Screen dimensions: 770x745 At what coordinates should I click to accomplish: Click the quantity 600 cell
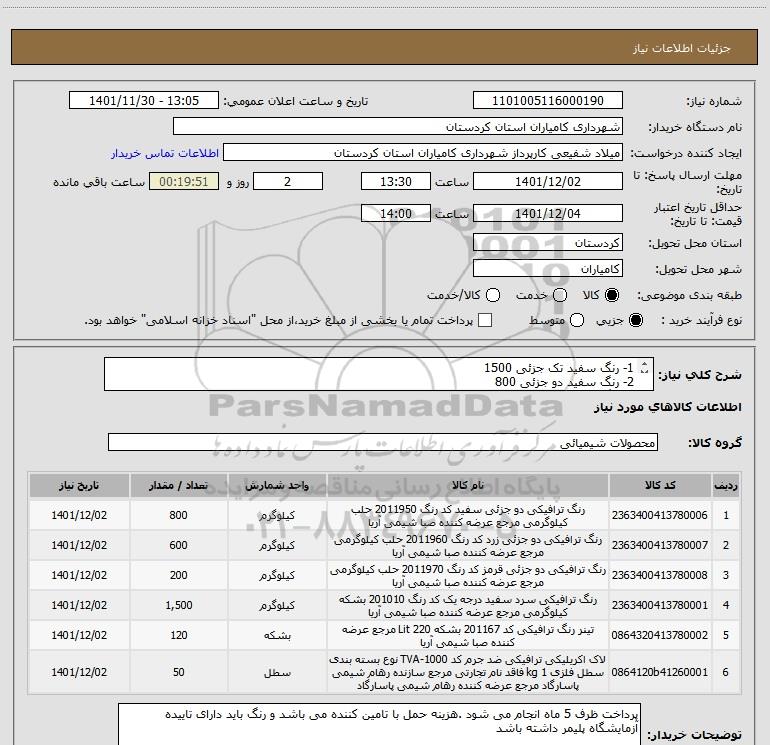(178, 545)
